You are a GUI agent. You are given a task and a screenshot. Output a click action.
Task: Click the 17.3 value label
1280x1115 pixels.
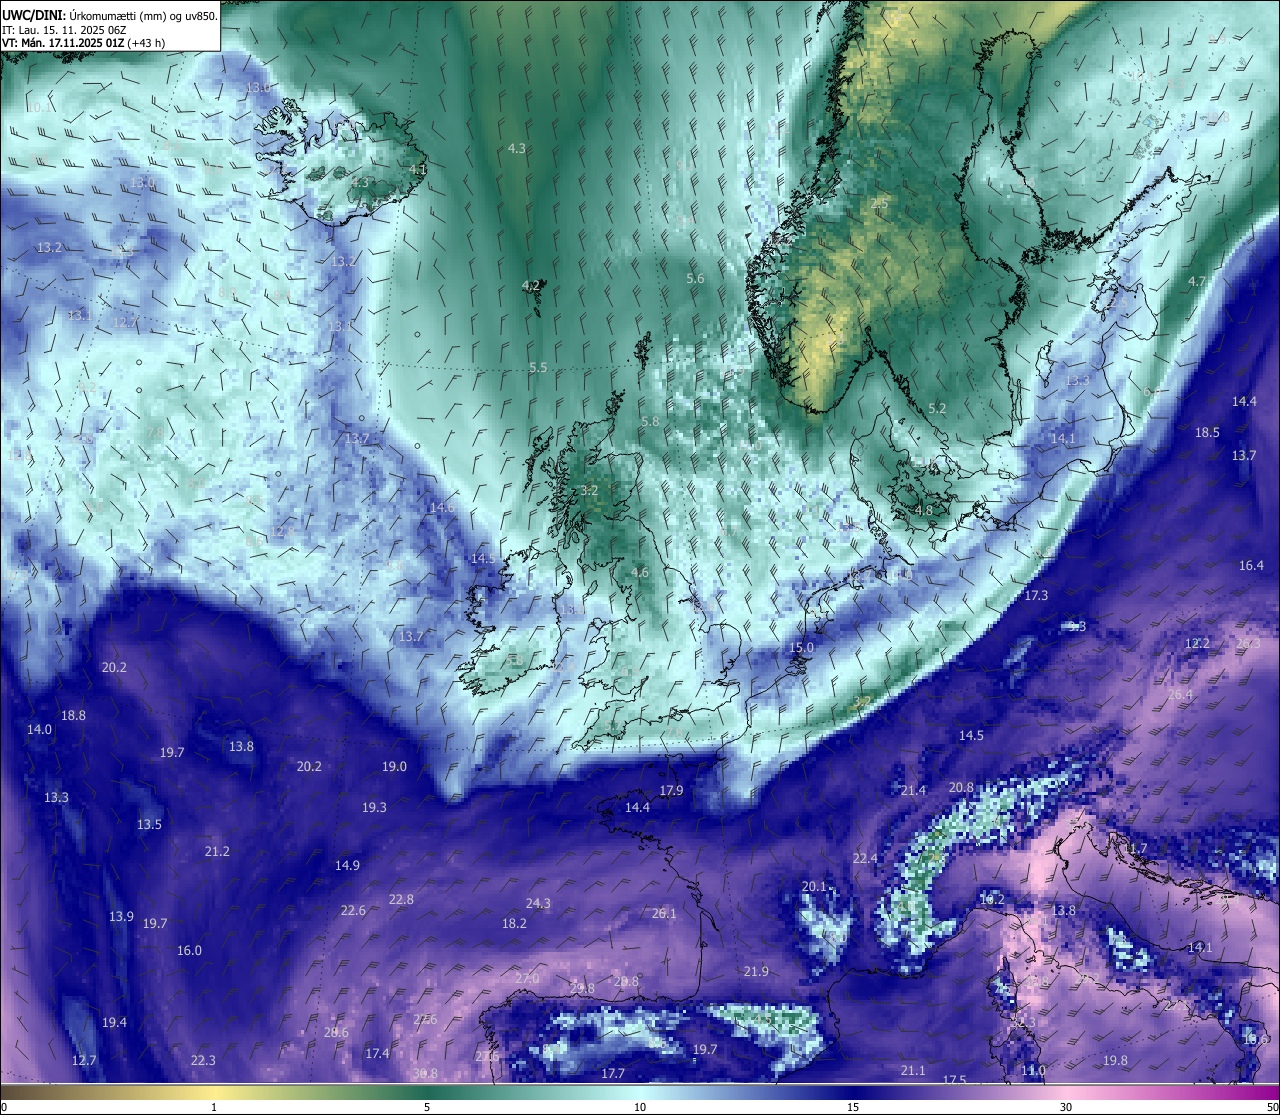pyautogui.click(x=1036, y=595)
